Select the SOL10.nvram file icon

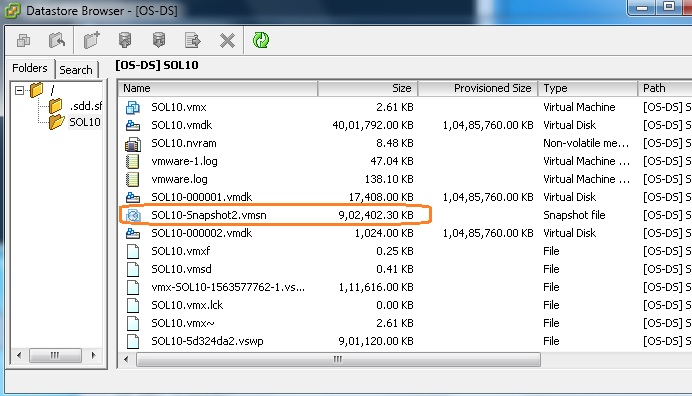tap(133, 143)
